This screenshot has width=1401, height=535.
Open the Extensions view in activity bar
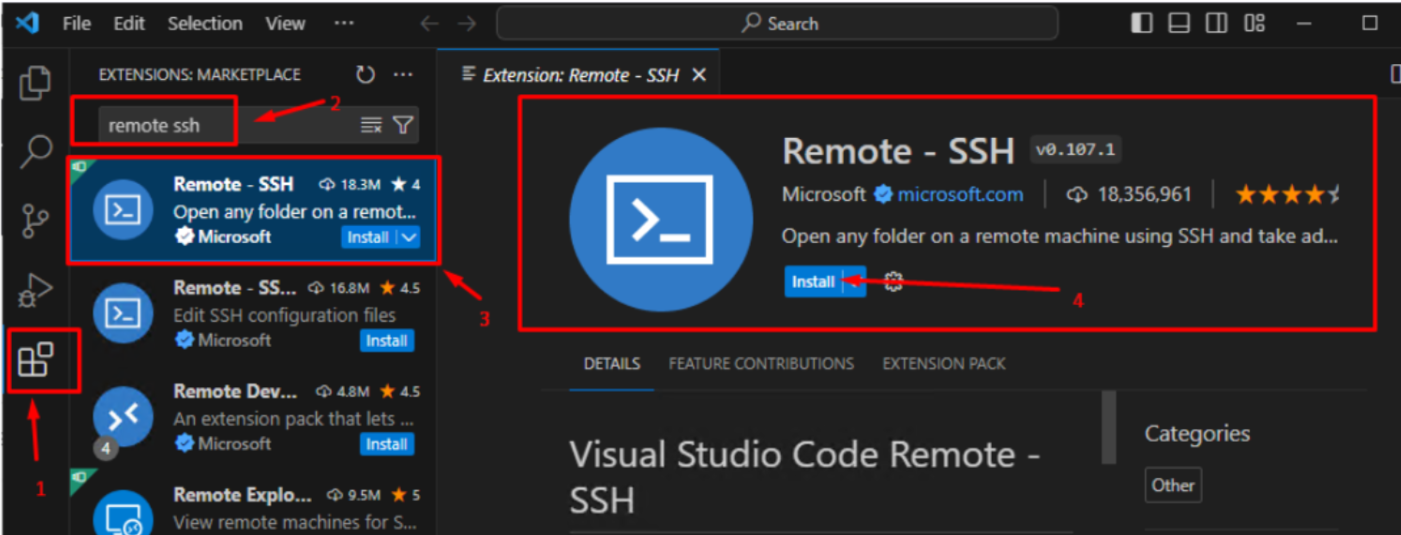(x=36, y=359)
